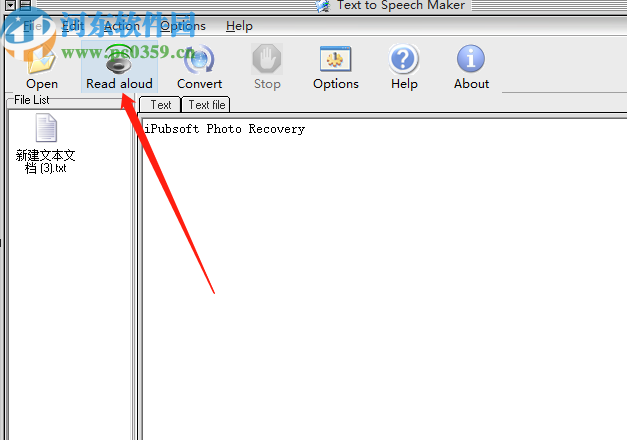
Task: Switch to the Text tab
Action: [x=160, y=105]
